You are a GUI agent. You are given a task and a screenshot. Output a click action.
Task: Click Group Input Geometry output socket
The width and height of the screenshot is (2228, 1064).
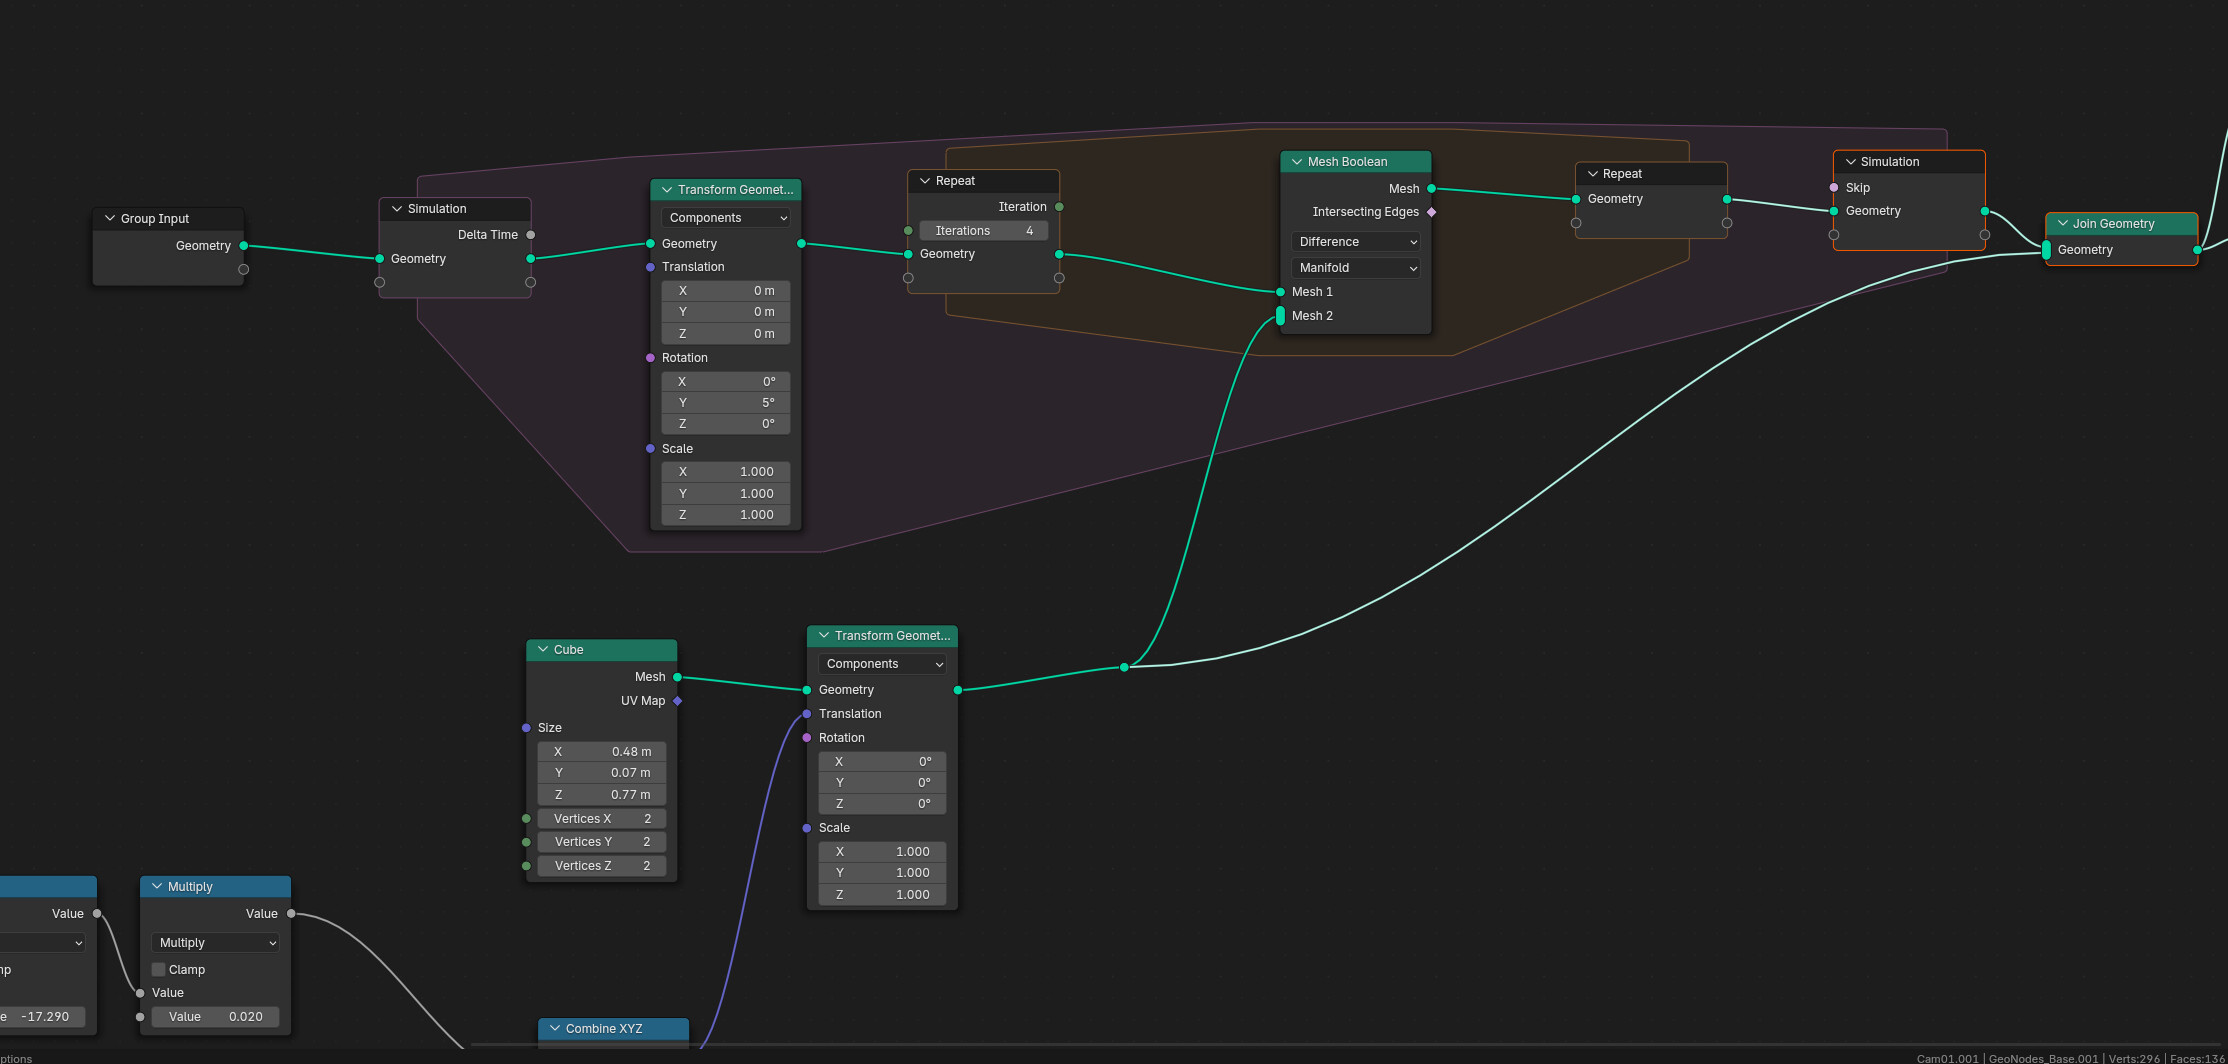tap(244, 246)
